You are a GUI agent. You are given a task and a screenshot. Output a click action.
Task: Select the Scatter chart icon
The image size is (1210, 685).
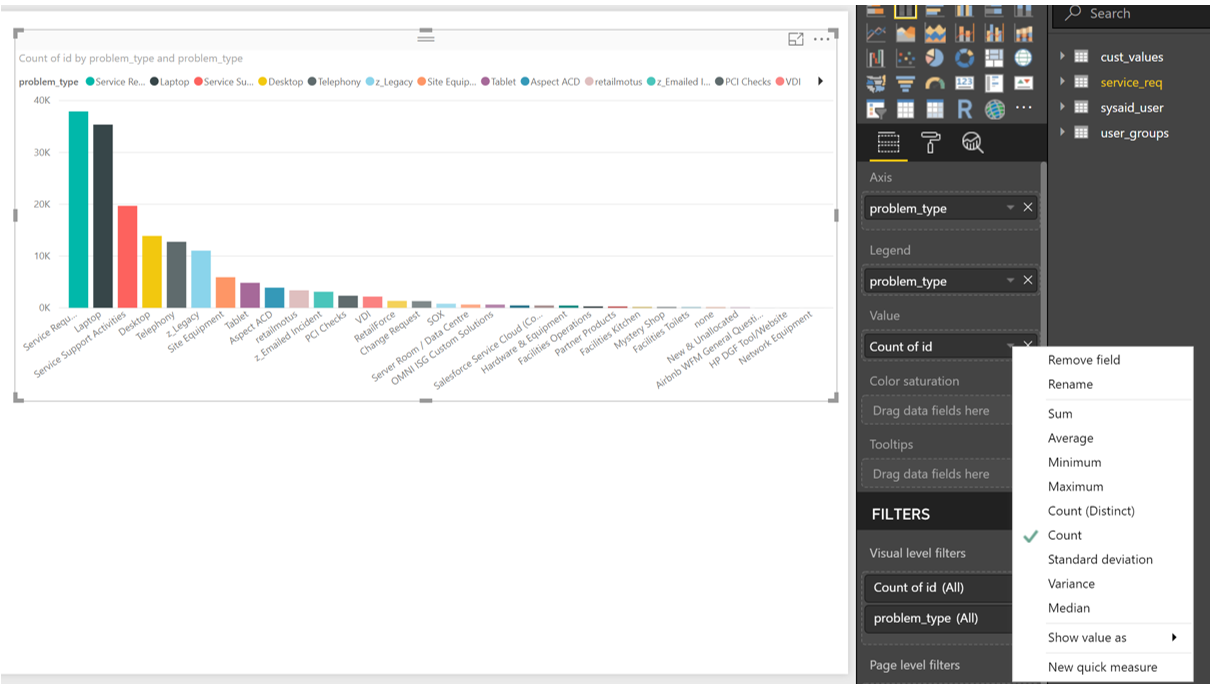point(906,58)
